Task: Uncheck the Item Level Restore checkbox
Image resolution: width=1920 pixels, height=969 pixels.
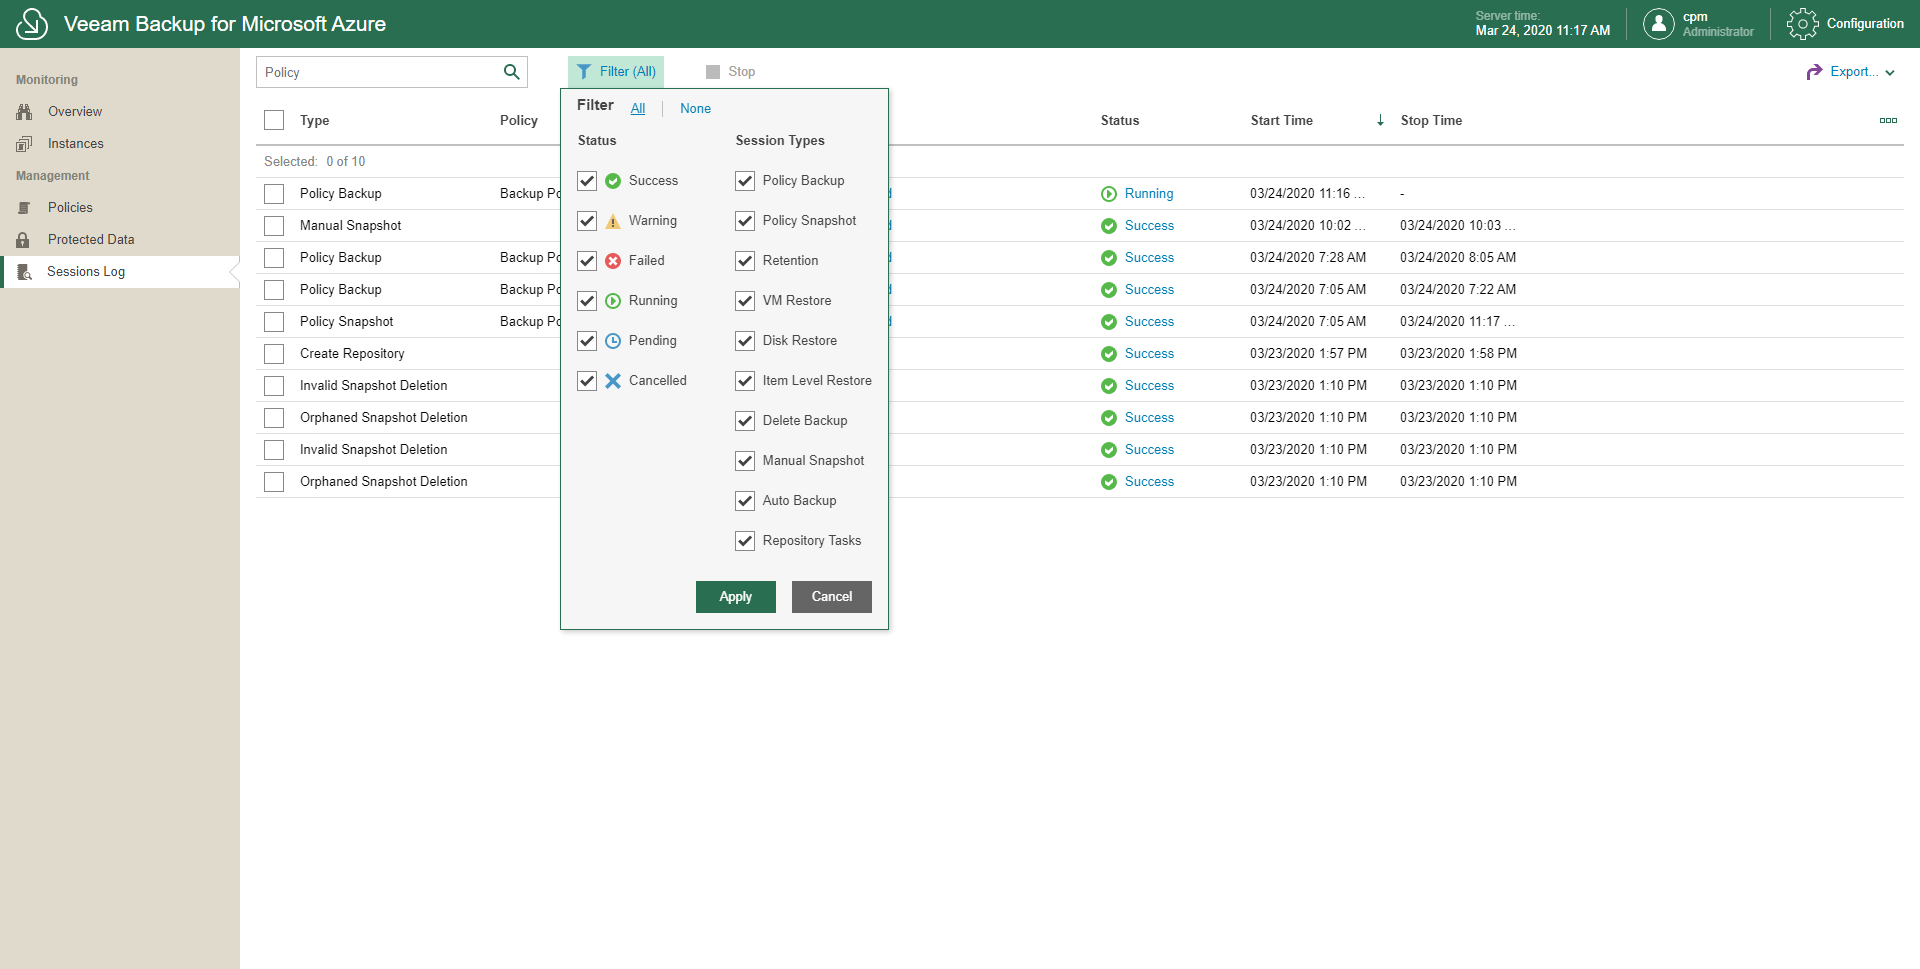Action: pos(745,381)
